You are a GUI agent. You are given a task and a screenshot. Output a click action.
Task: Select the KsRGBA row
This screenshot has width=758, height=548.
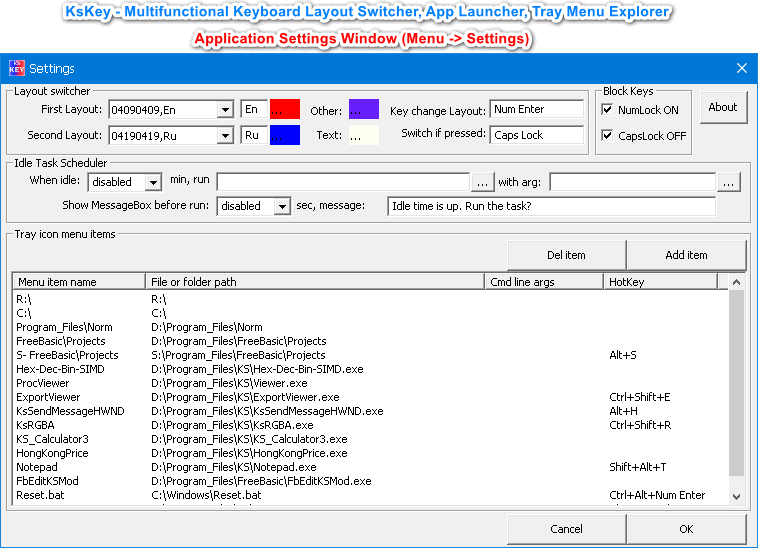tap(370, 426)
